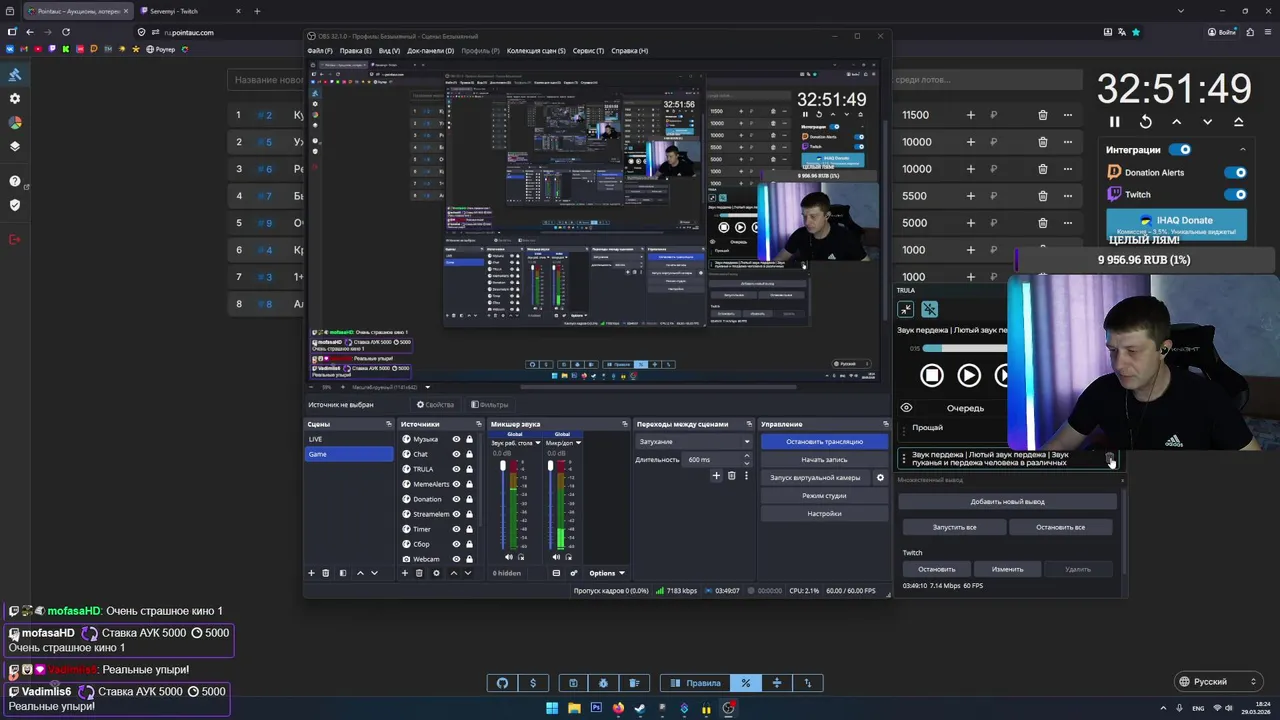Select the percent icon in bottom toolbar
The width and height of the screenshot is (1280, 720).
coord(745,683)
